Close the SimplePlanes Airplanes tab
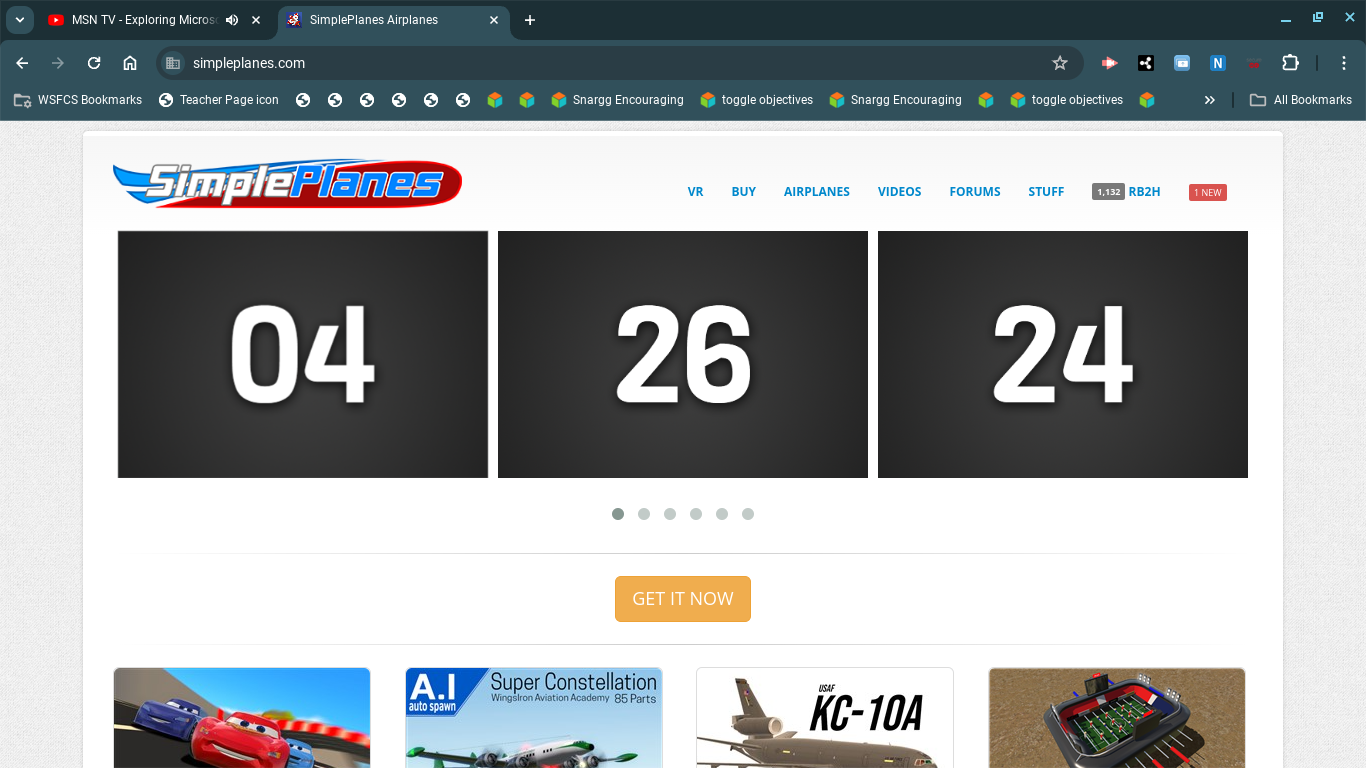The image size is (1366, 768). (494, 20)
